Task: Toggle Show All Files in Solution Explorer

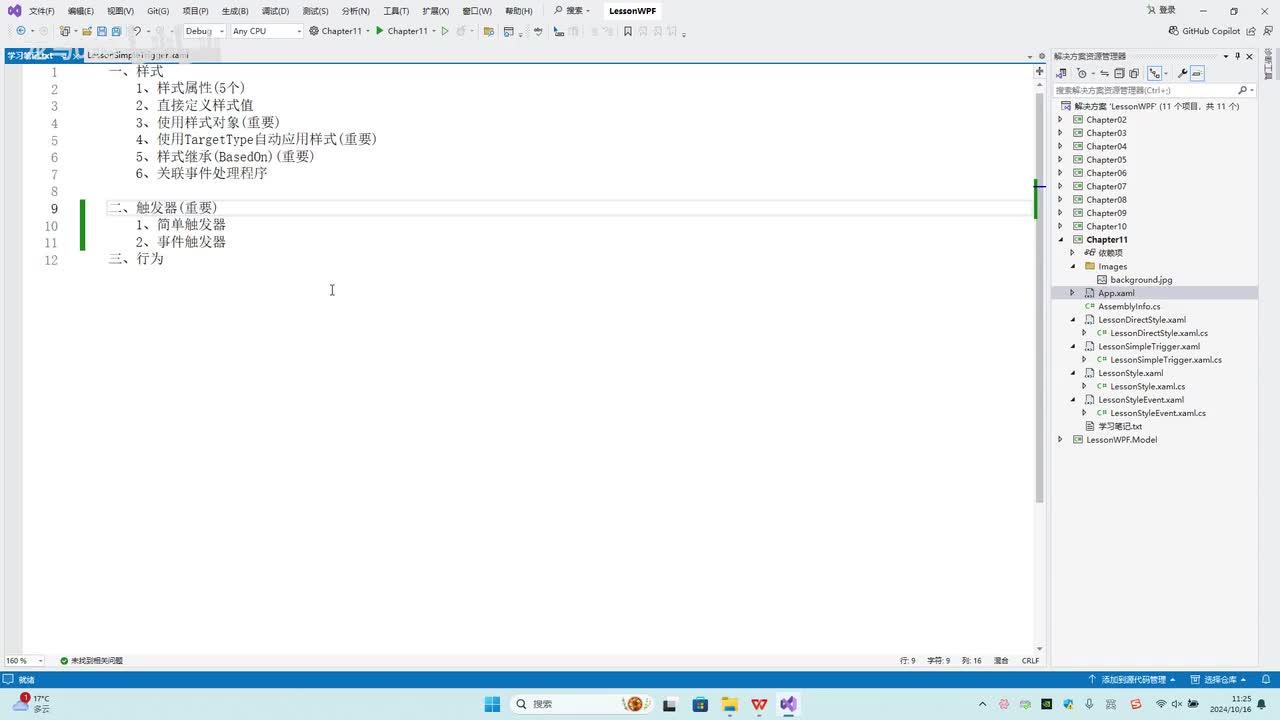Action: pos(1134,73)
